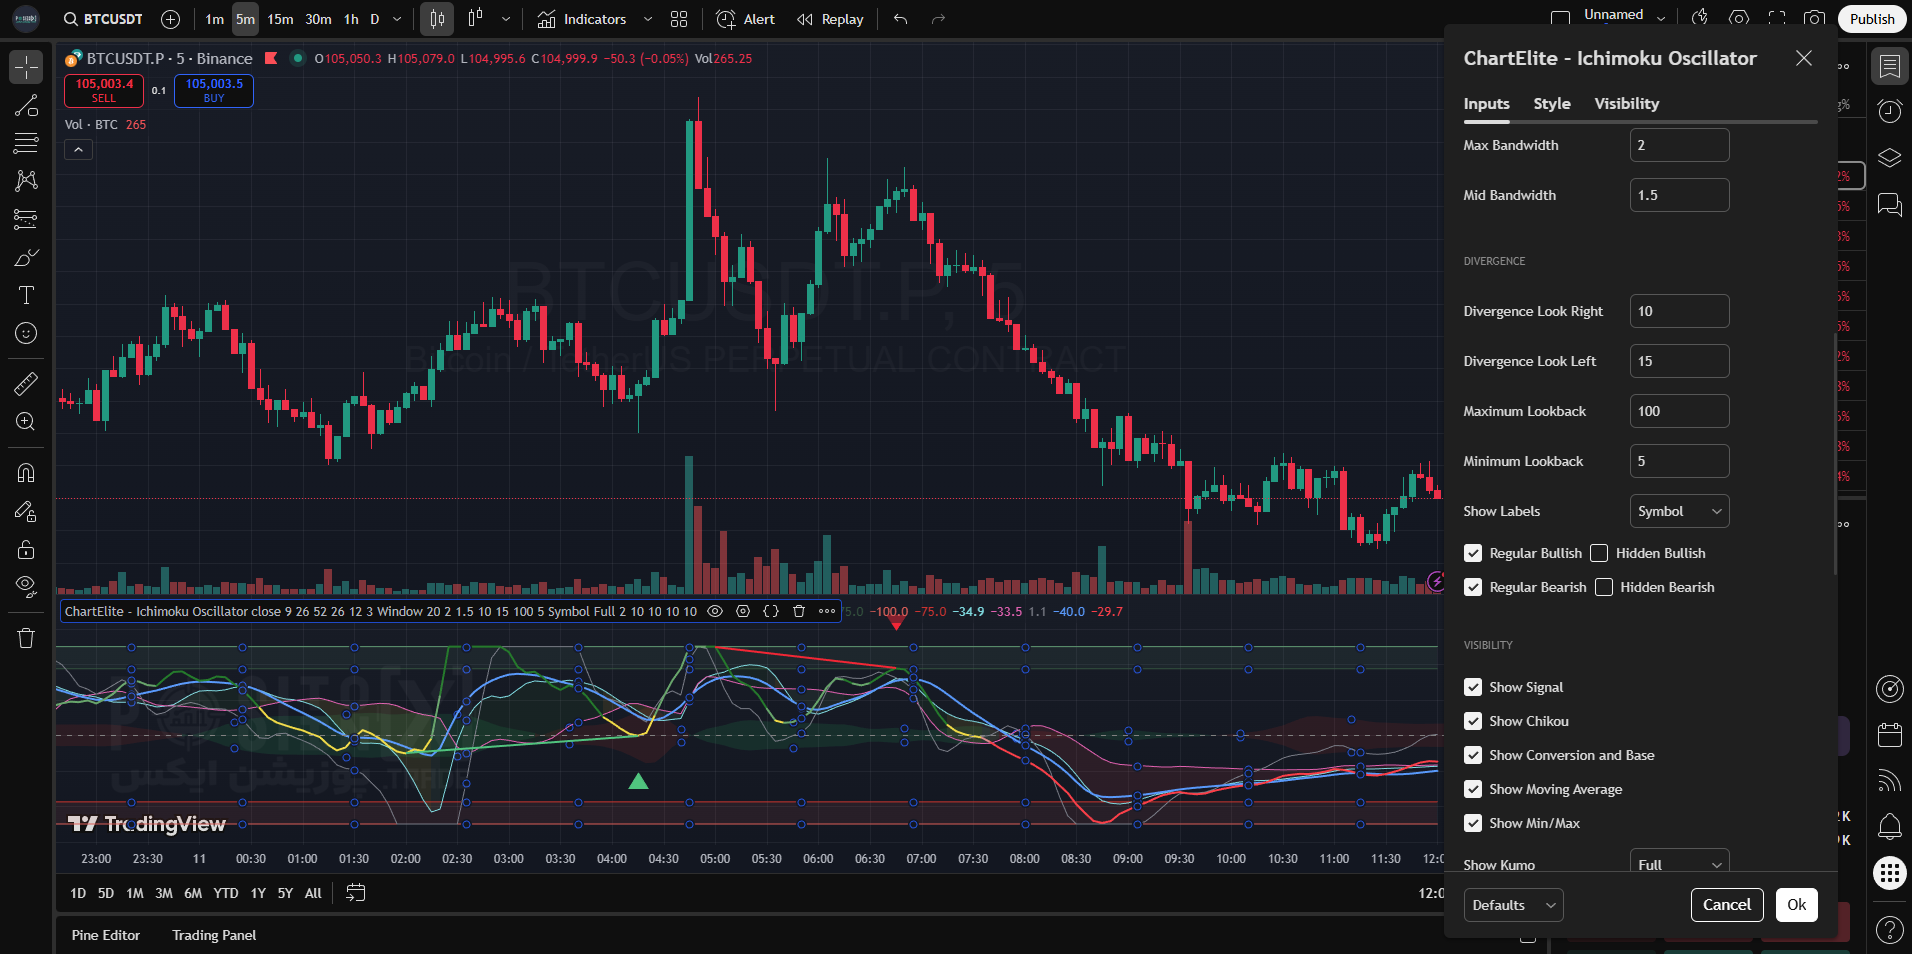Switch to the Style tab
The width and height of the screenshot is (1912, 954).
pos(1551,104)
